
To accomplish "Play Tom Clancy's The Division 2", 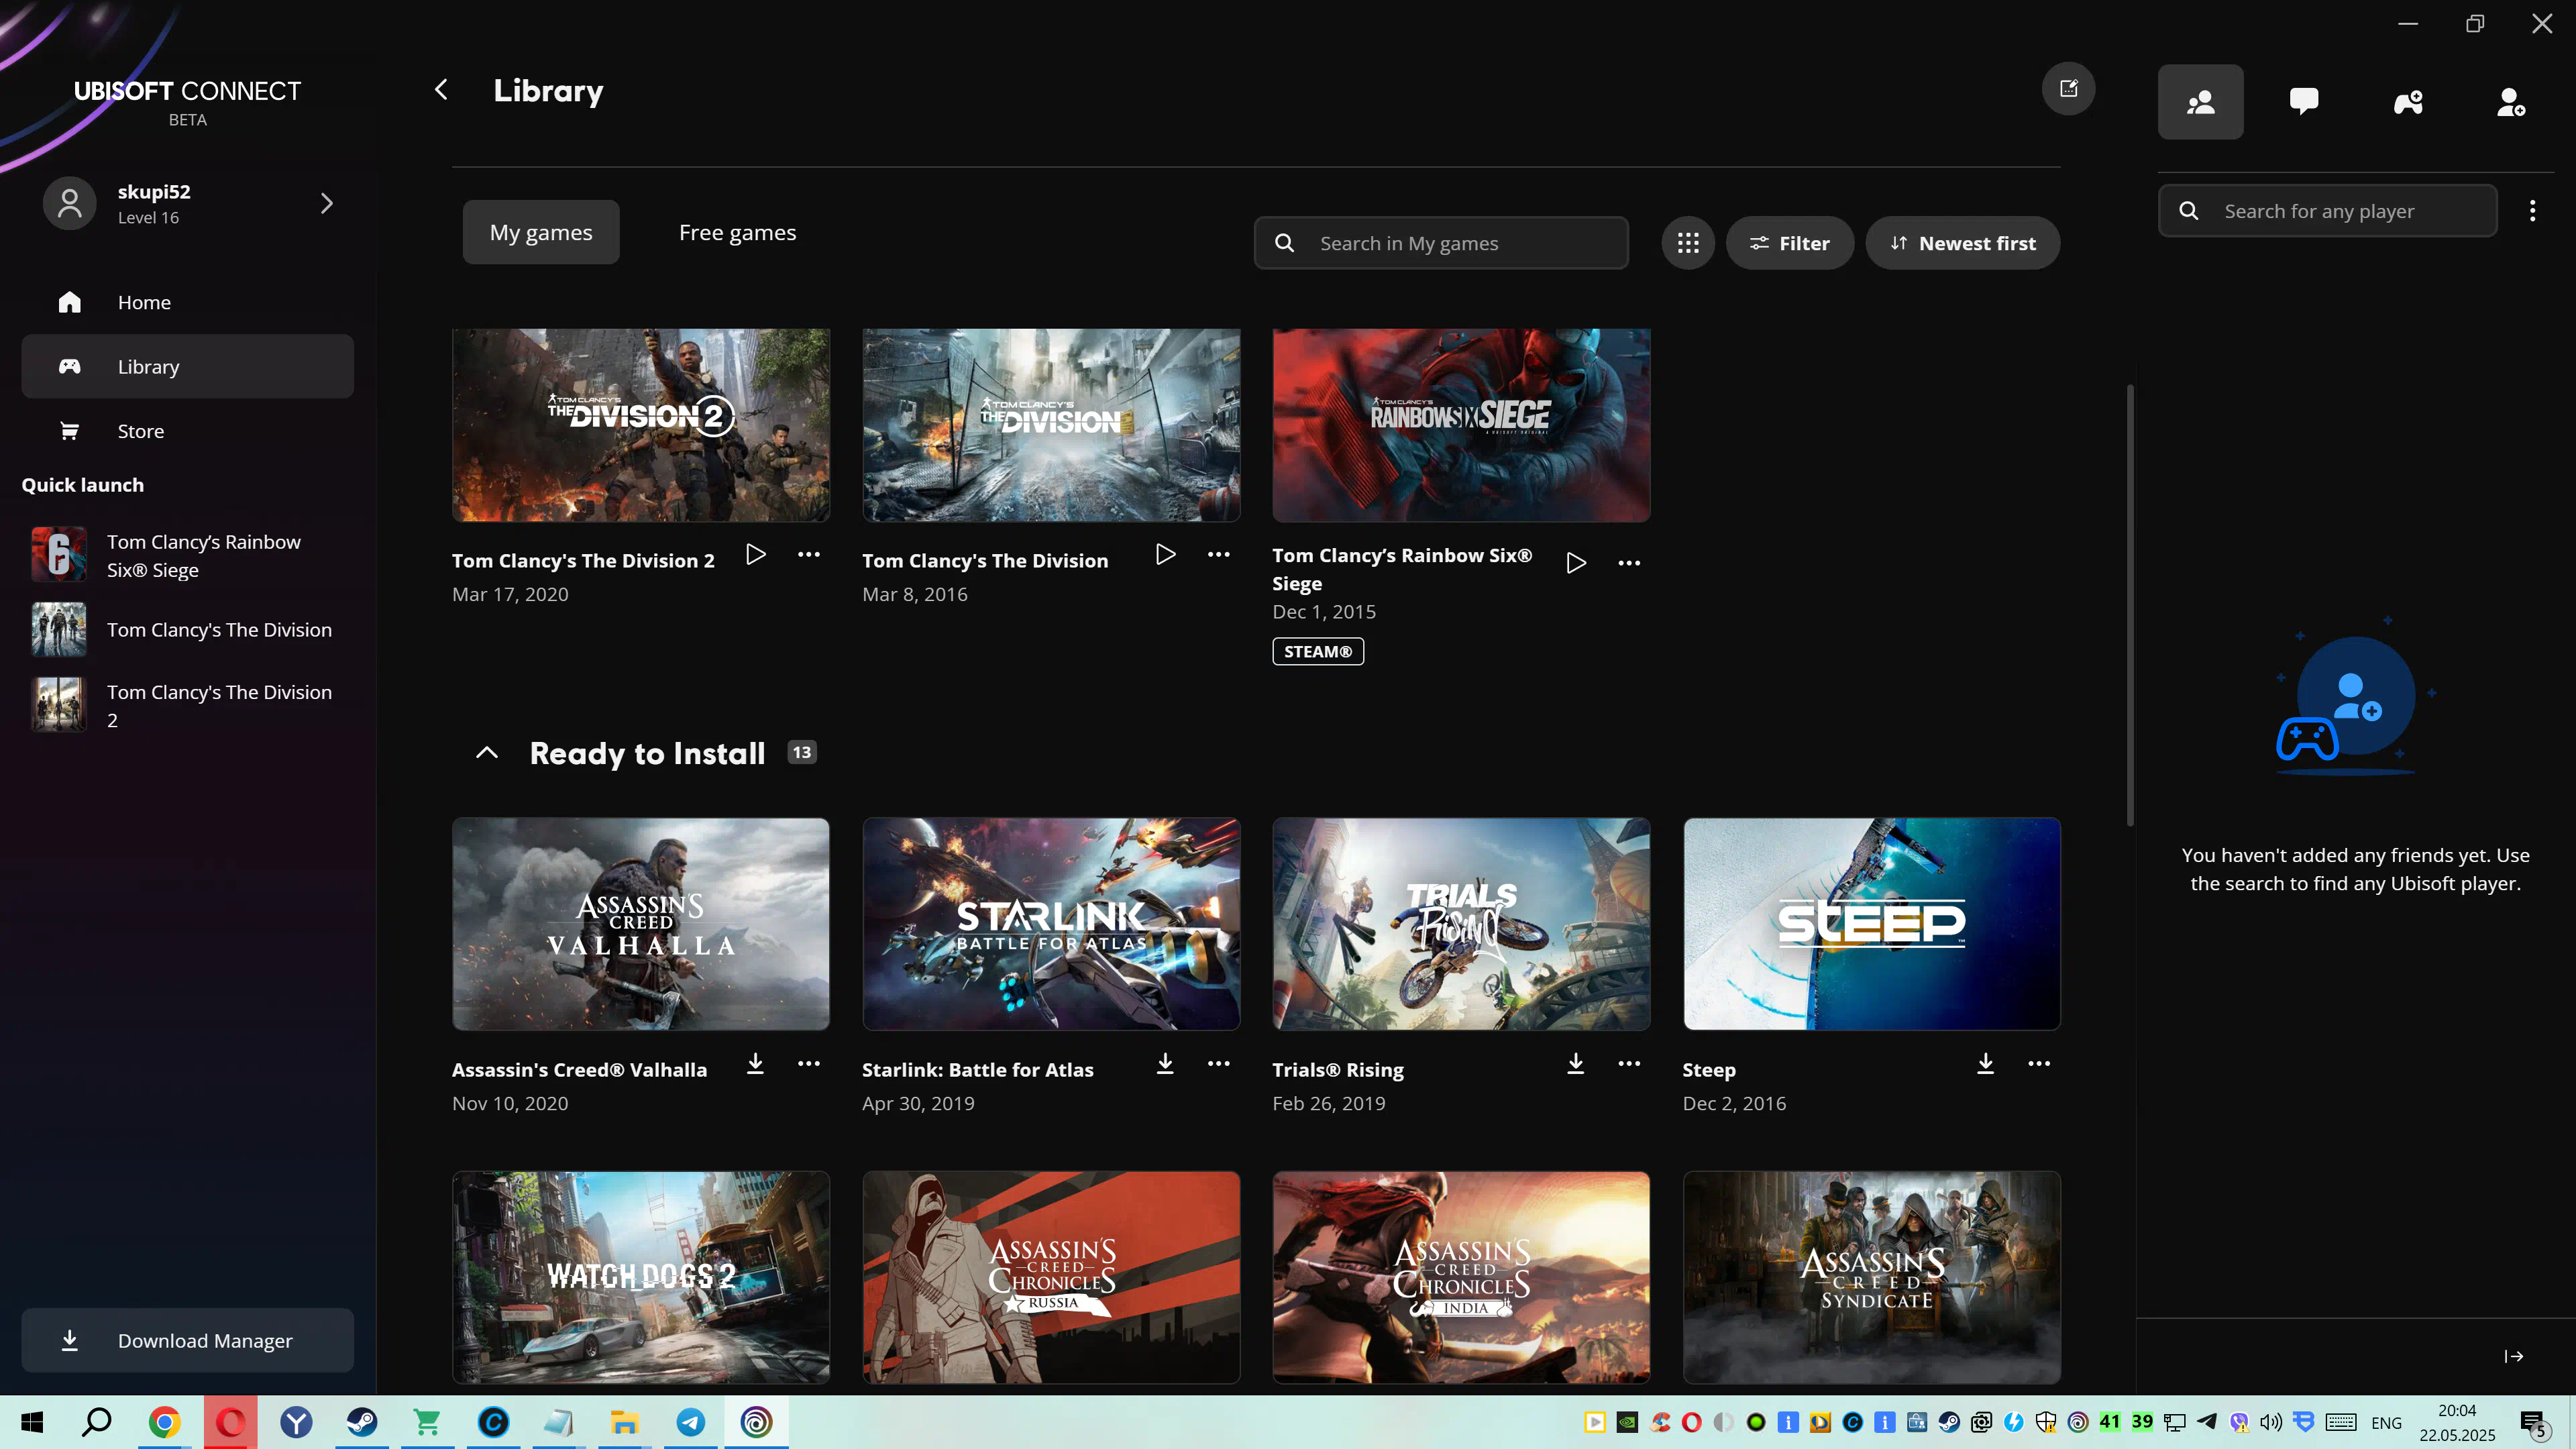I will click(x=756, y=554).
